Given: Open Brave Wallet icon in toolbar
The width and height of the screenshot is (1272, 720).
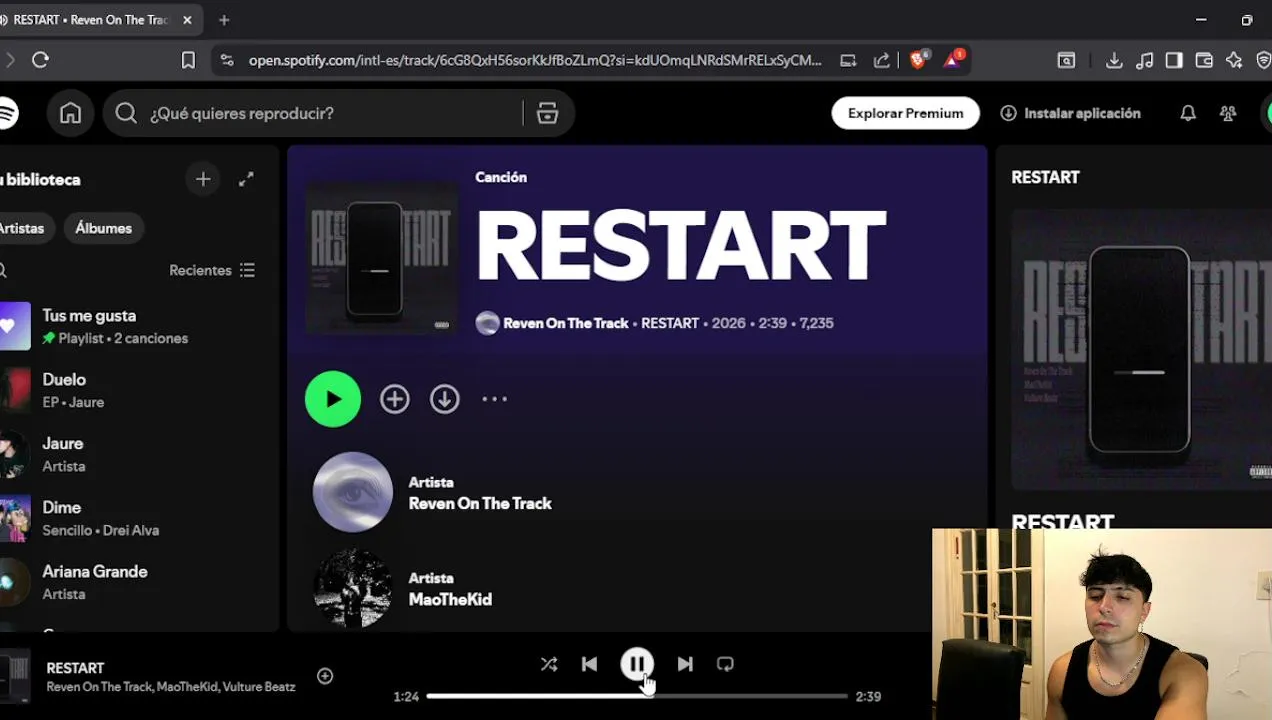Looking at the screenshot, I should pyautogui.click(x=1204, y=60).
